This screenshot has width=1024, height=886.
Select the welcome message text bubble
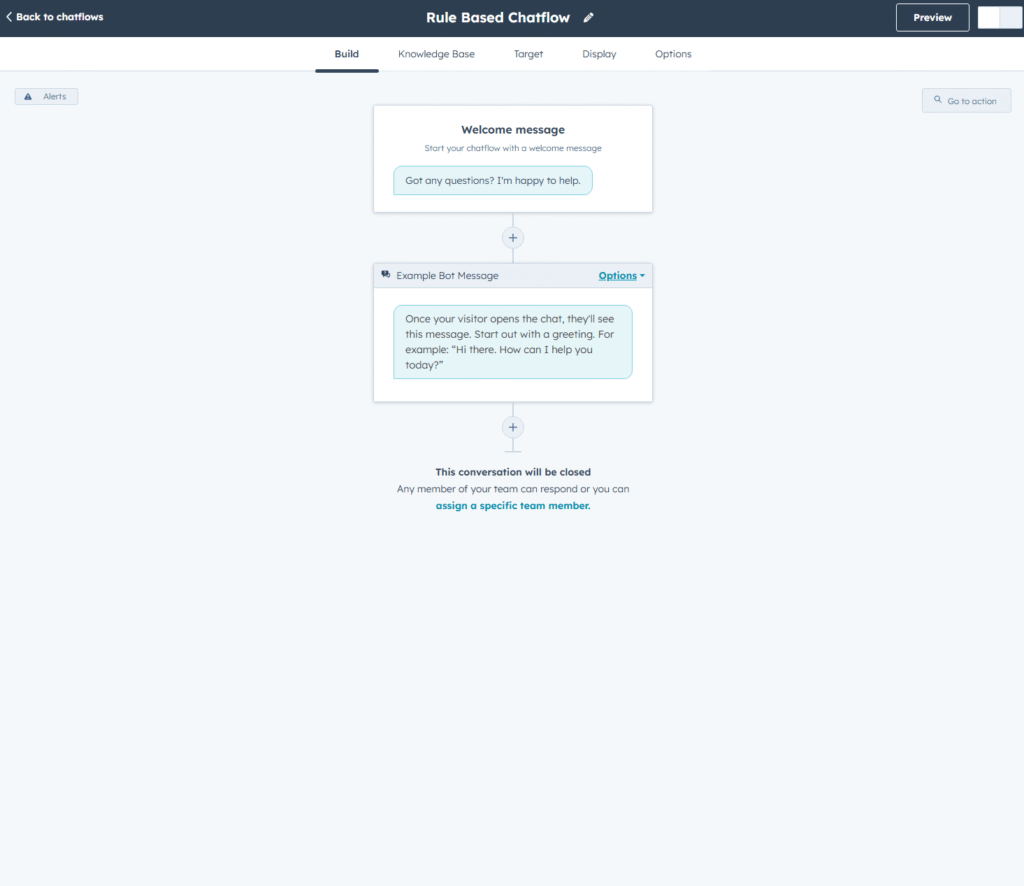coord(492,180)
